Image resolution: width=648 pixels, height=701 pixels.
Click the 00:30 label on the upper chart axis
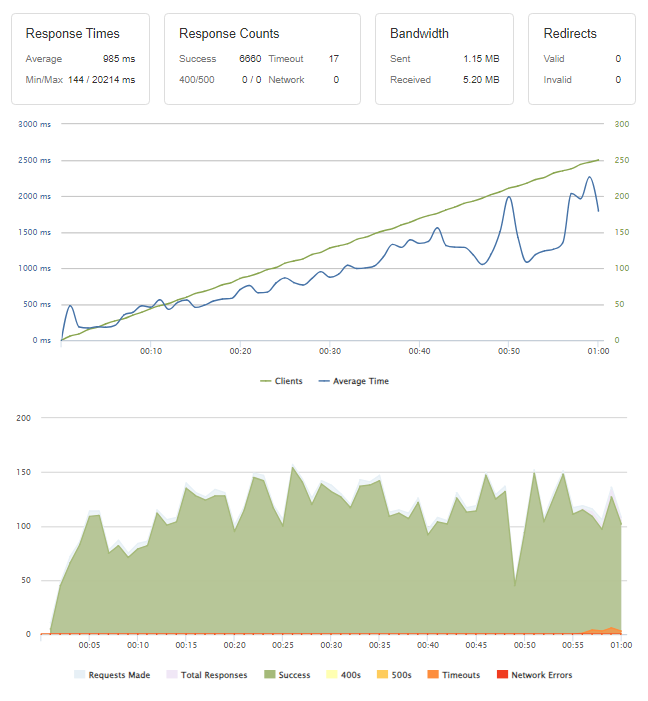(x=330, y=351)
